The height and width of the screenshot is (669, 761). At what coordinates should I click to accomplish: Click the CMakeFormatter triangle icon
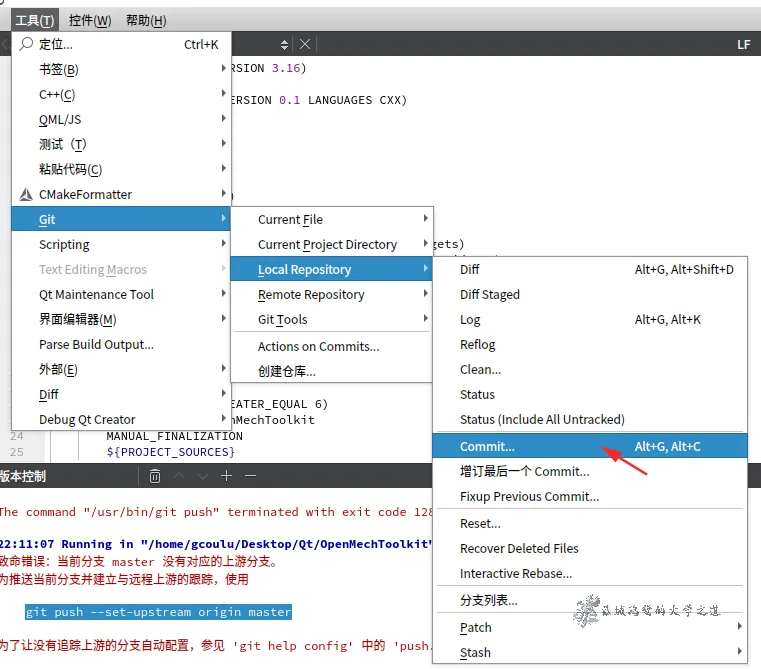pyautogui.click(x=26, y=195)
